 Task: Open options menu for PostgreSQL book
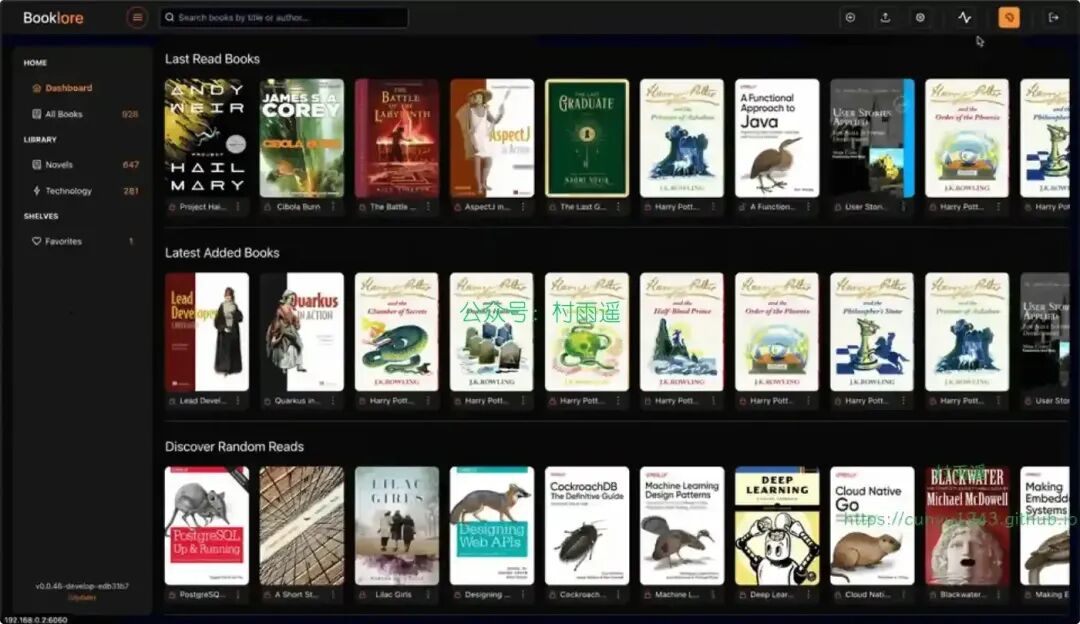pyautogui.click(x=238, y=594)
